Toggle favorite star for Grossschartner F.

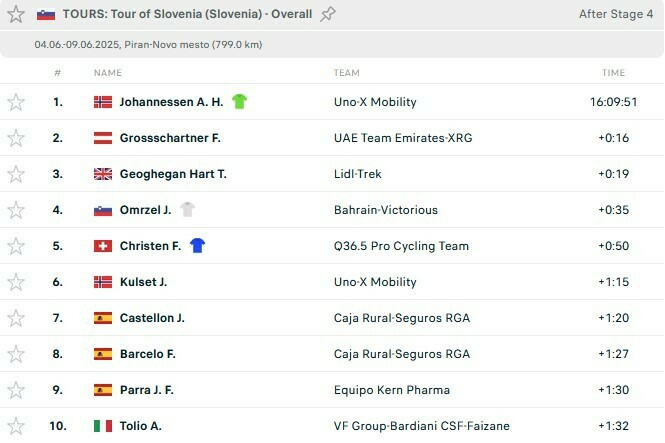tap(16, 138)
